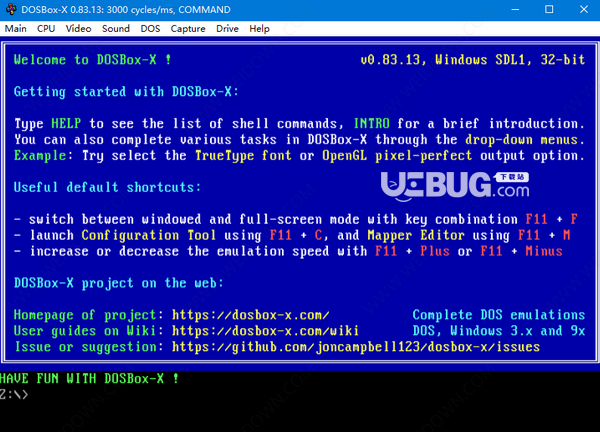Viewport: 600px width, 432px height.
Task: Click 'DOS, Windows 3.x and 9x' text
Action: point(499,331)
